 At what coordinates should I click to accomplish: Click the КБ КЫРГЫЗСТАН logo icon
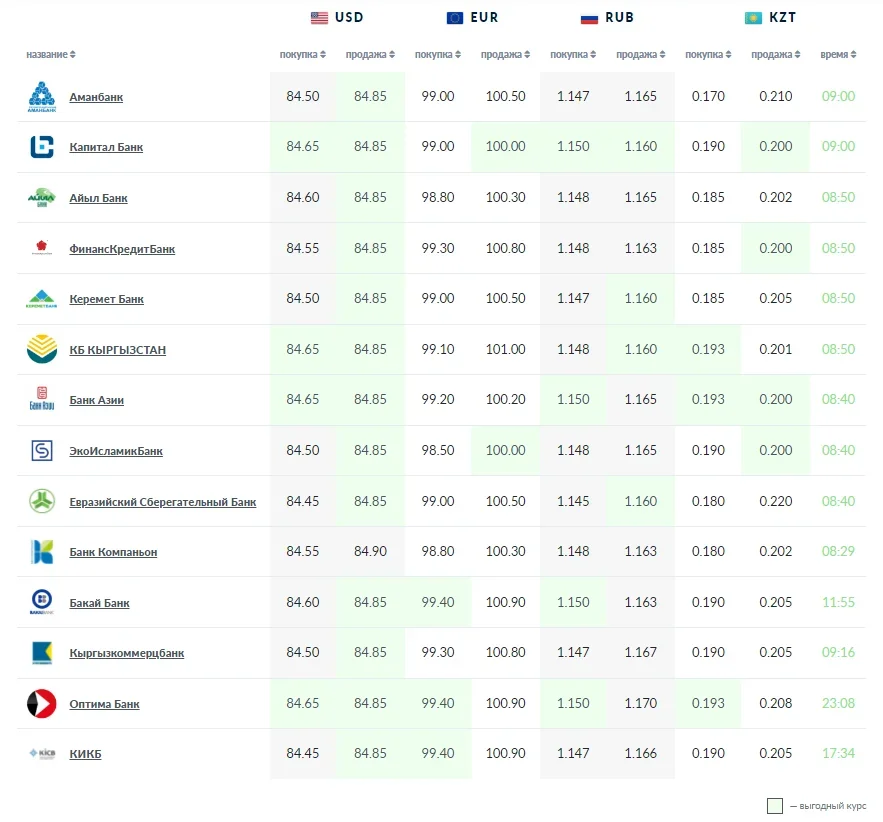point(41,349)
